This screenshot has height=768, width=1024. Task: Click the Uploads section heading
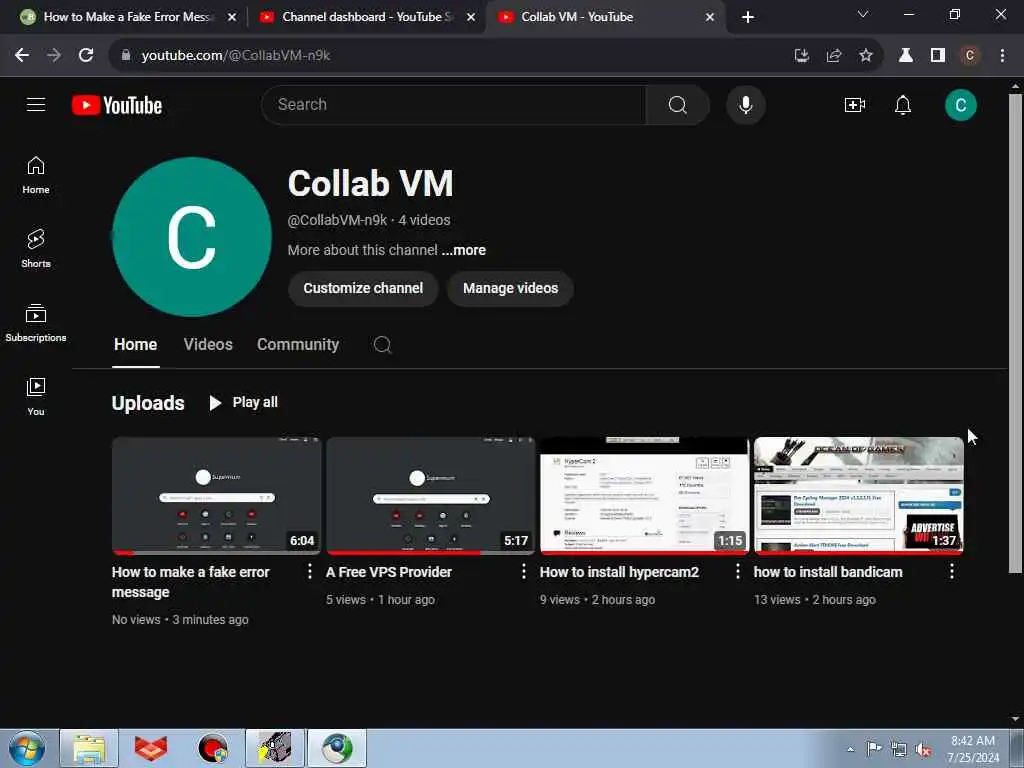tap(148, 403)
